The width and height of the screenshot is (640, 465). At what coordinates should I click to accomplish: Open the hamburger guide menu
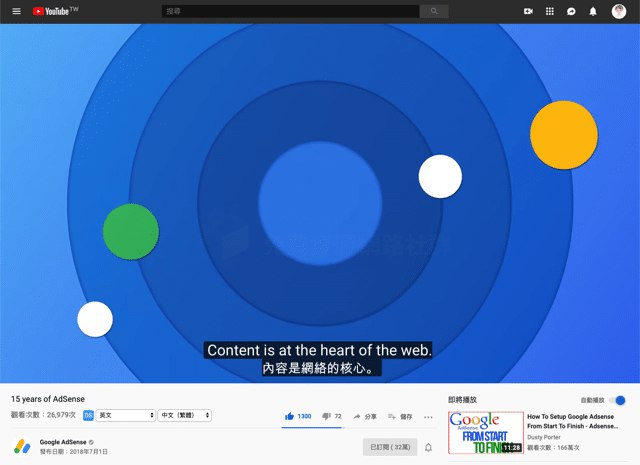point(16,11)
